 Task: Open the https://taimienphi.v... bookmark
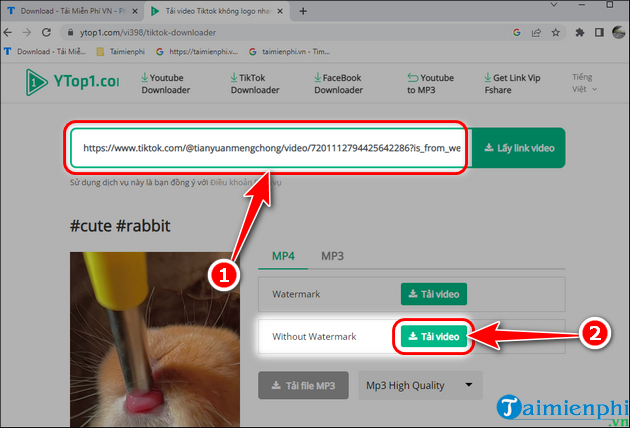point(197,51)
